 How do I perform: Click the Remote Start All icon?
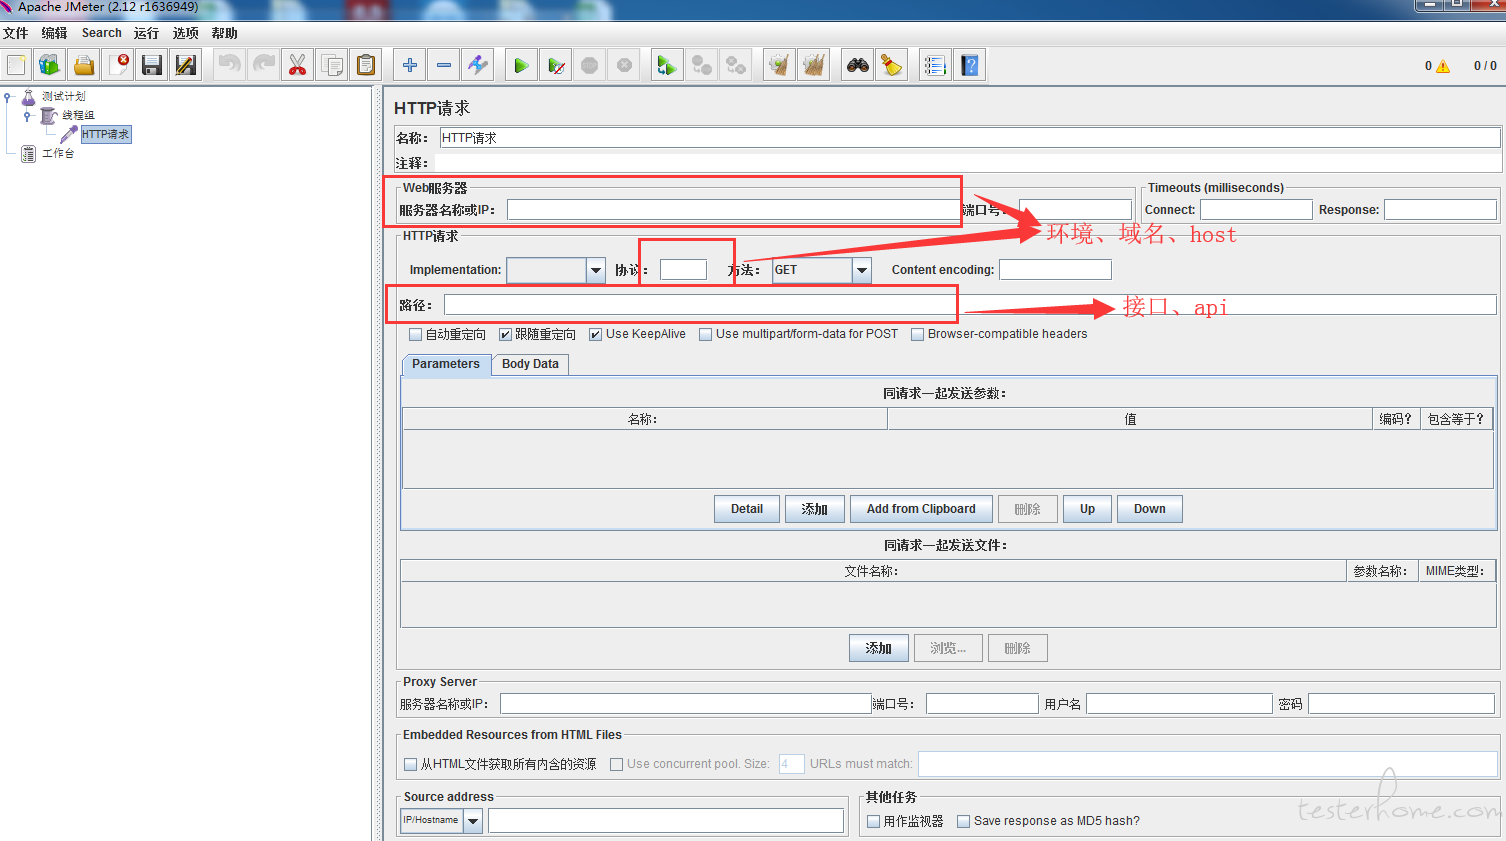[x=667, y=65]
